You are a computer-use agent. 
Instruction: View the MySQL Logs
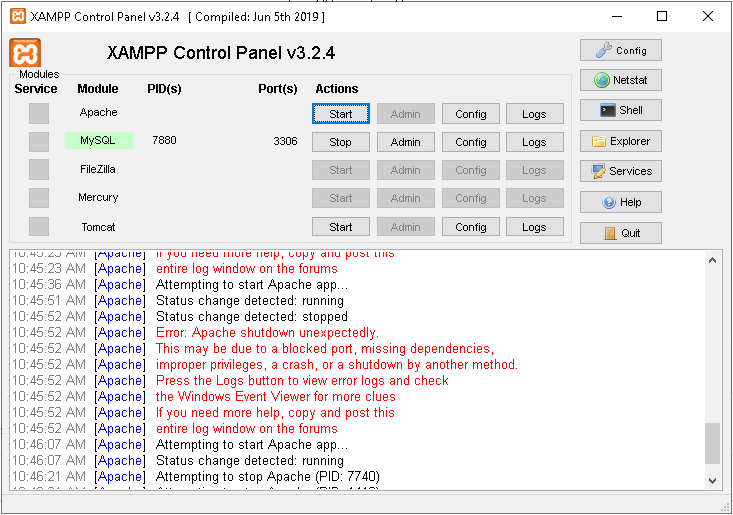pos(535,142)
